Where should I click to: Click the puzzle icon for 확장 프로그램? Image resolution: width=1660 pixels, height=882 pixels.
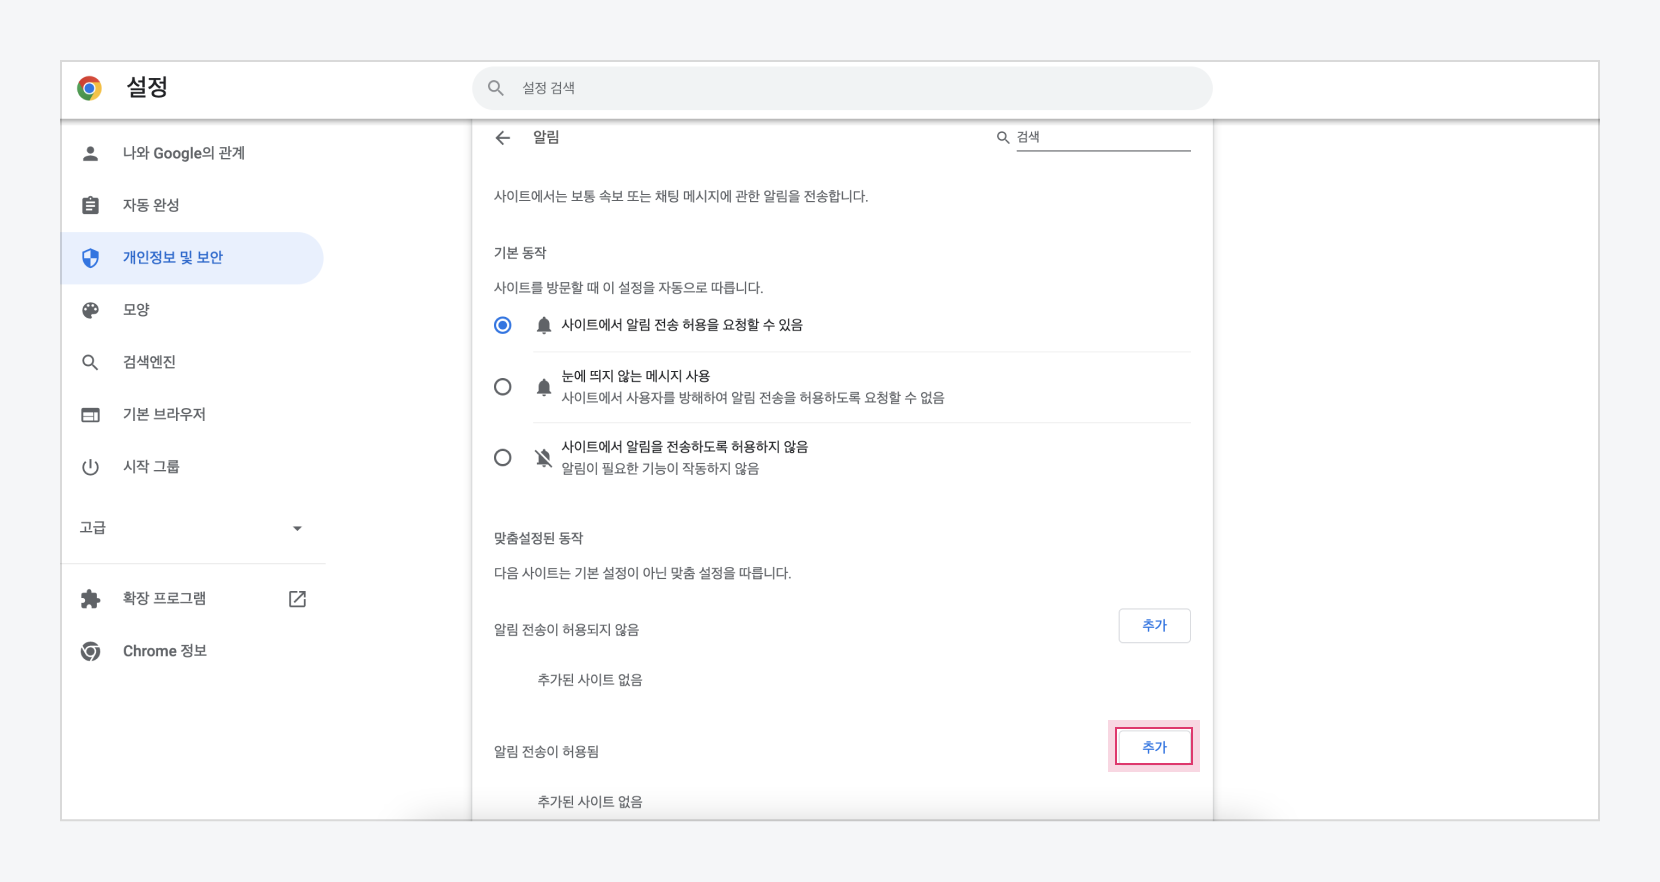coord(90,599)
